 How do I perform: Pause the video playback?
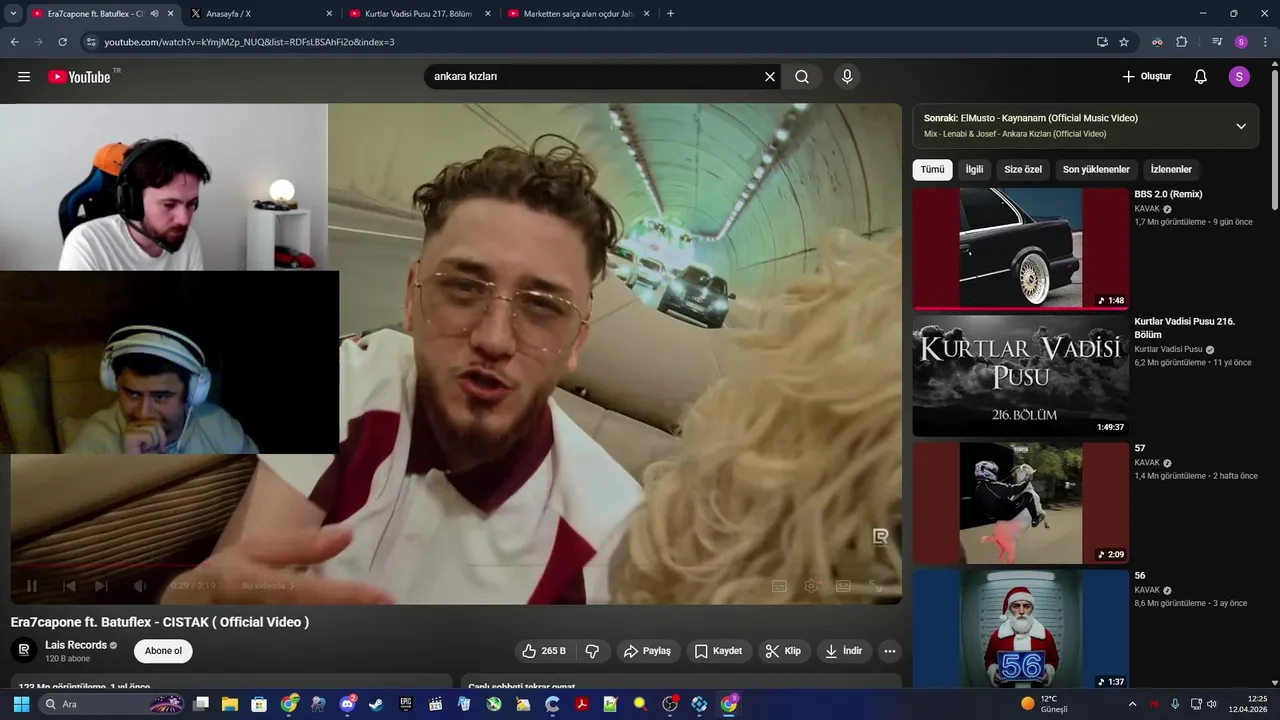coord(31,586)
